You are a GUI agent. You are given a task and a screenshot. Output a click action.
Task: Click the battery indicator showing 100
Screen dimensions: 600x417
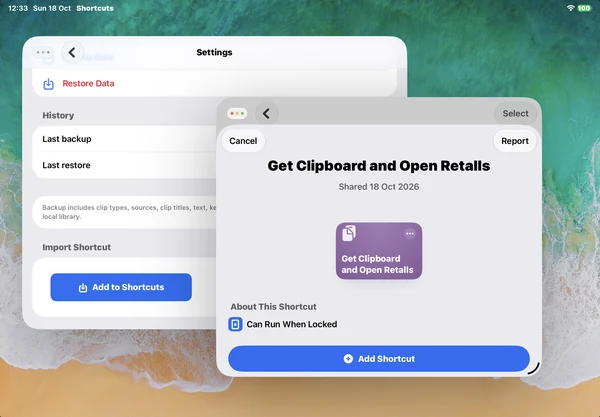tap(584, 8)
